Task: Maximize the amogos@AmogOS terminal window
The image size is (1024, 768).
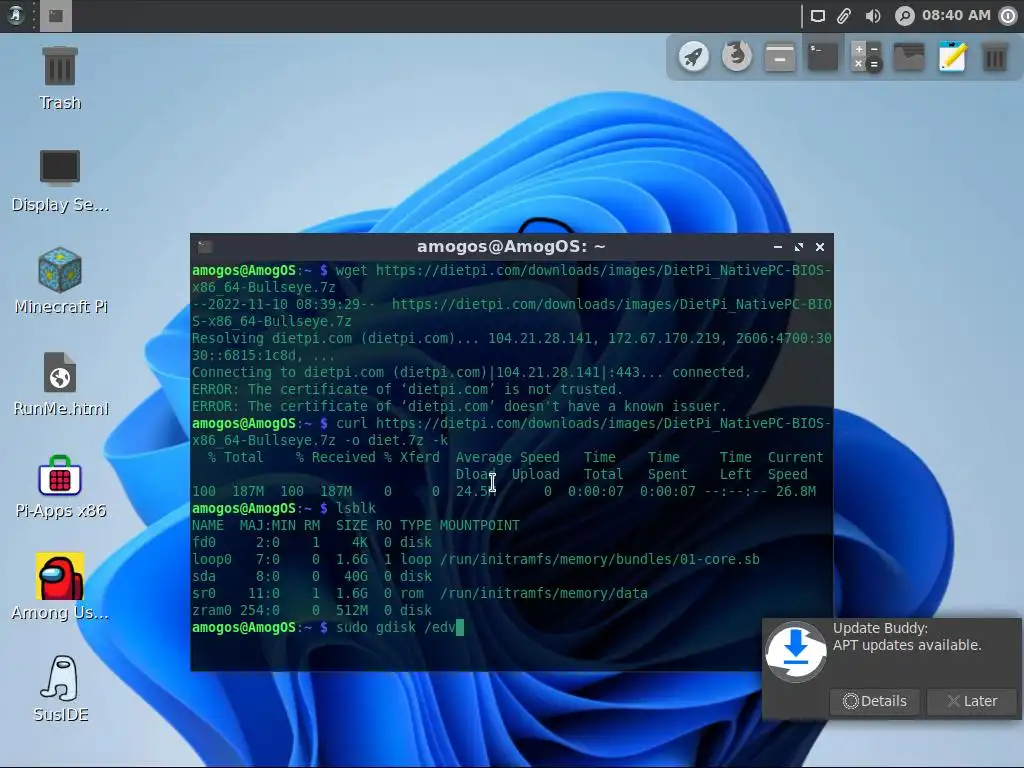Action: (799, 247)
